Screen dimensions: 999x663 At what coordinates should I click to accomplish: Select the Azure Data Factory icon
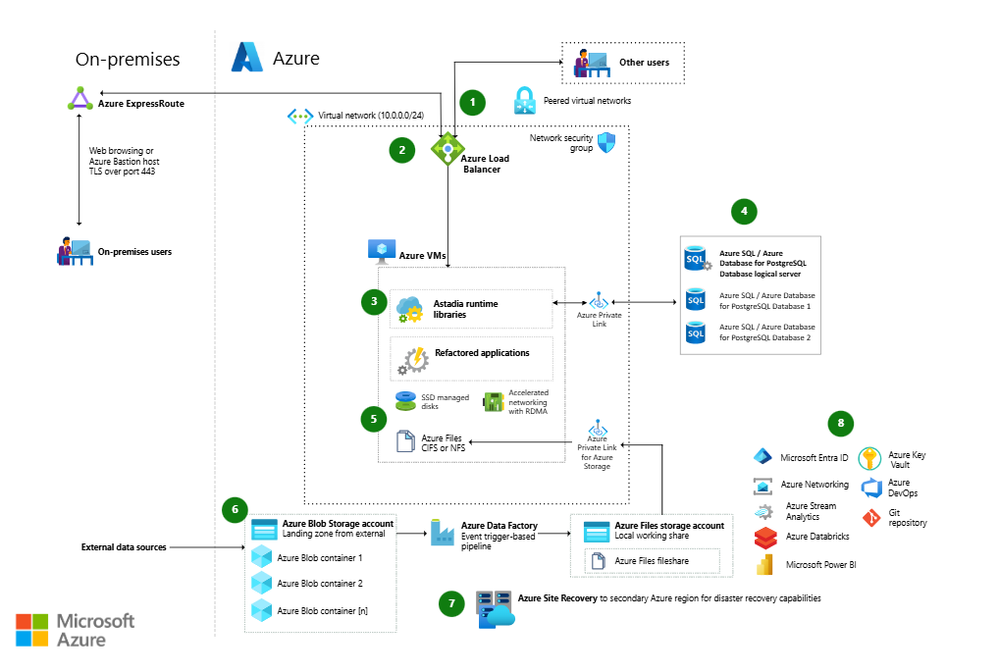point(442,532)
